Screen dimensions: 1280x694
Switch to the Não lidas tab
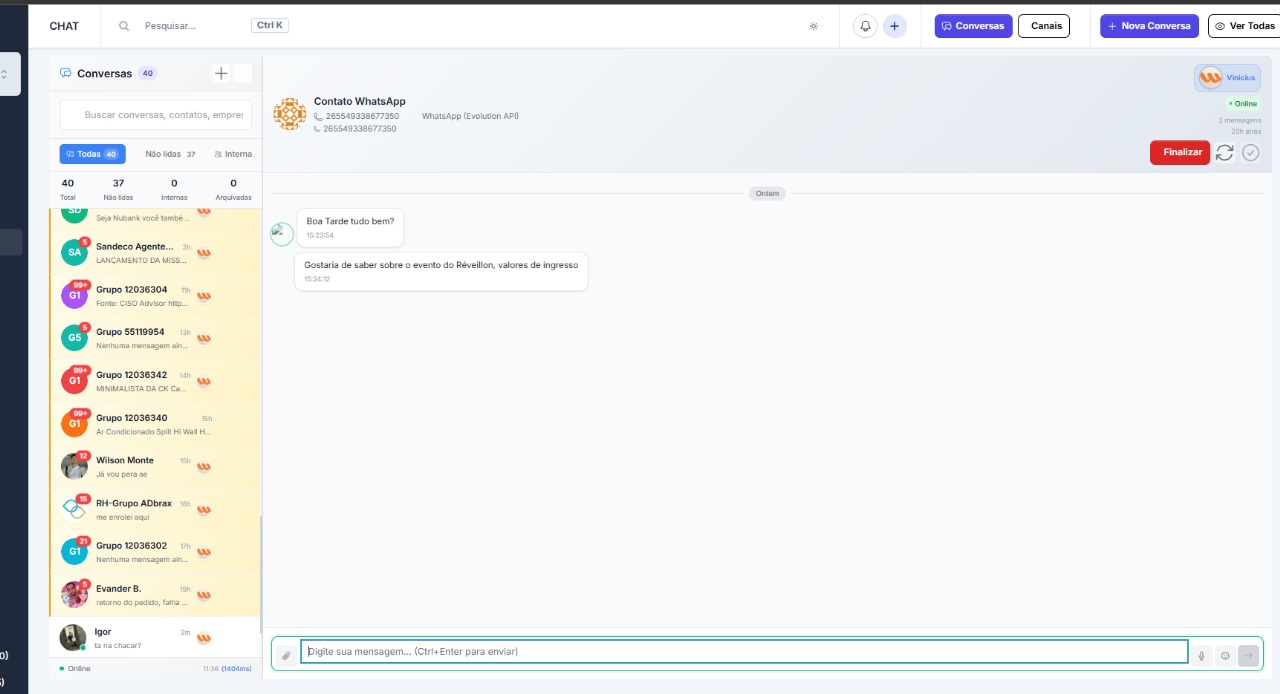(169, 154)
